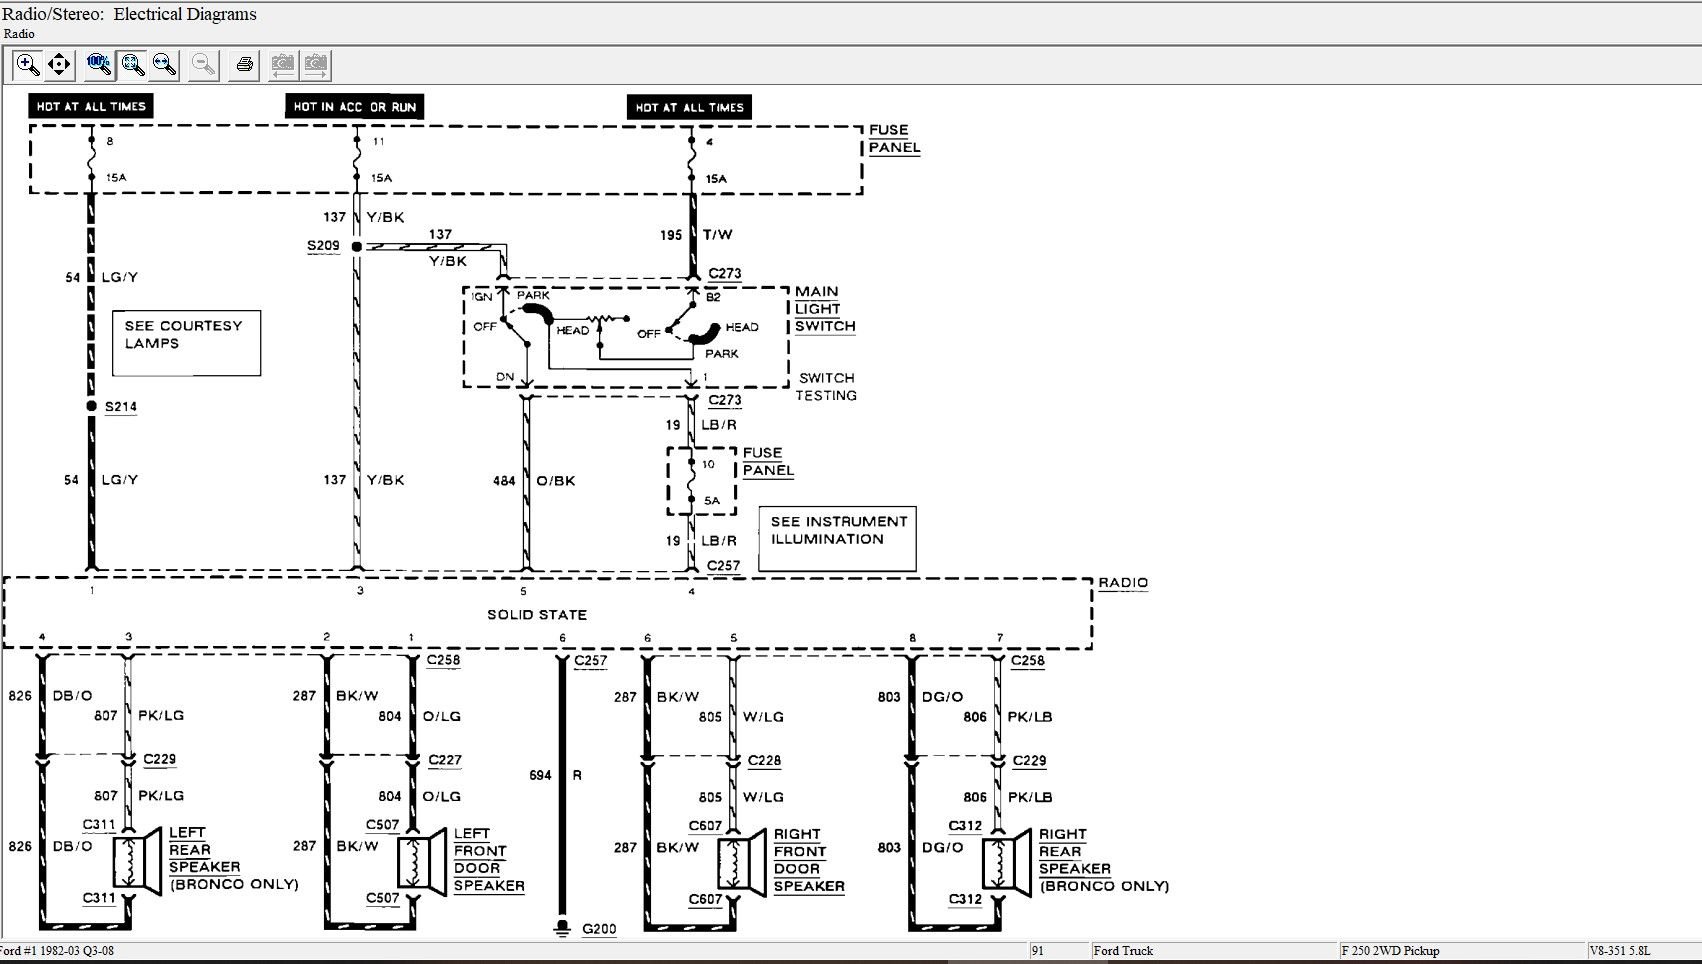This screenshot has height=964, width=1702.
Task: Click the next snapshot camera icon
Action: (x=316, y=65)
